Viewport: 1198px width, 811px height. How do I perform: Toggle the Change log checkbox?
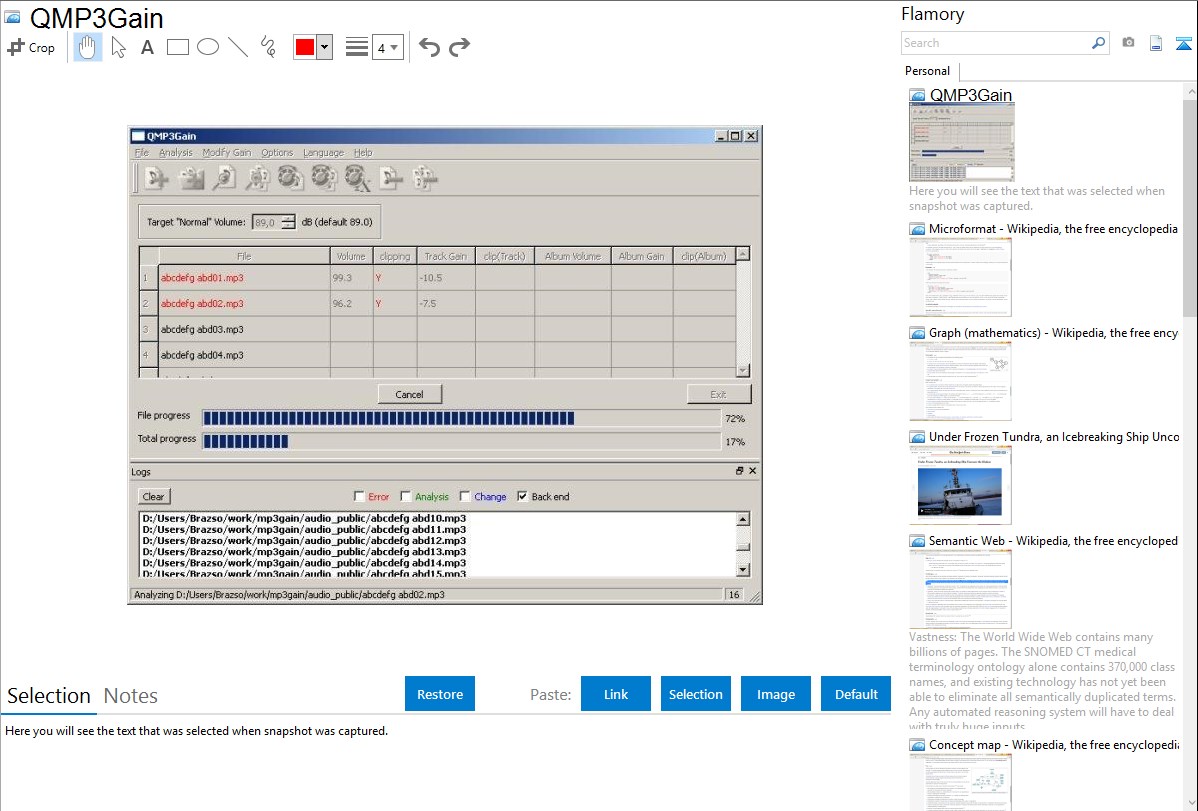coord(465,497)
